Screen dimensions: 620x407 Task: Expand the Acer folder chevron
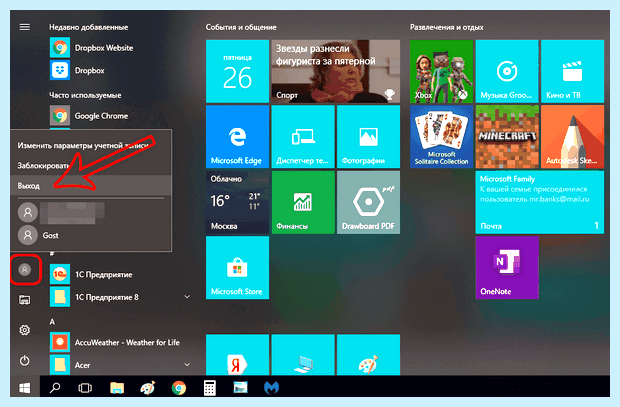[187, 365]
